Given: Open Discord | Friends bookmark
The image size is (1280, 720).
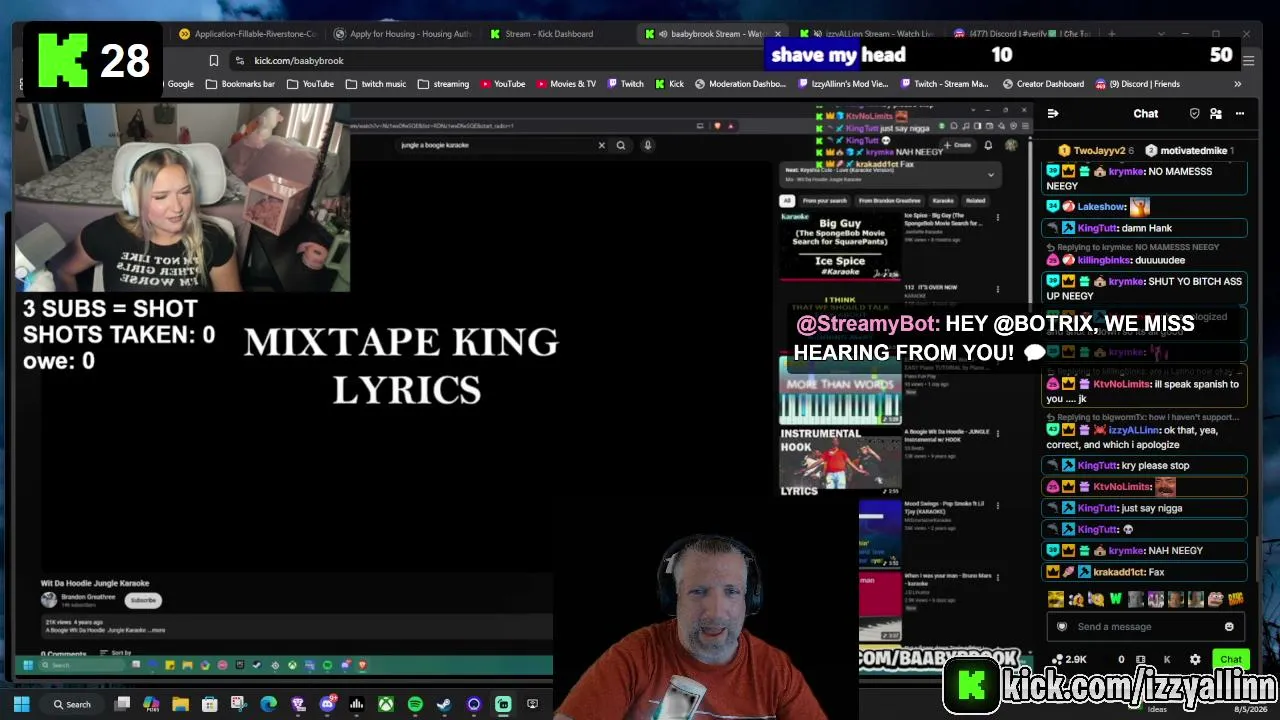Looking at the screenshot, I should 1137,84.
